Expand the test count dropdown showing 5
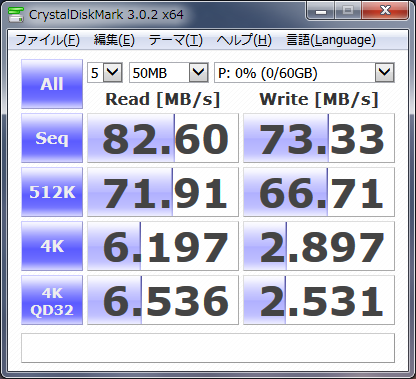 [112, 72]
